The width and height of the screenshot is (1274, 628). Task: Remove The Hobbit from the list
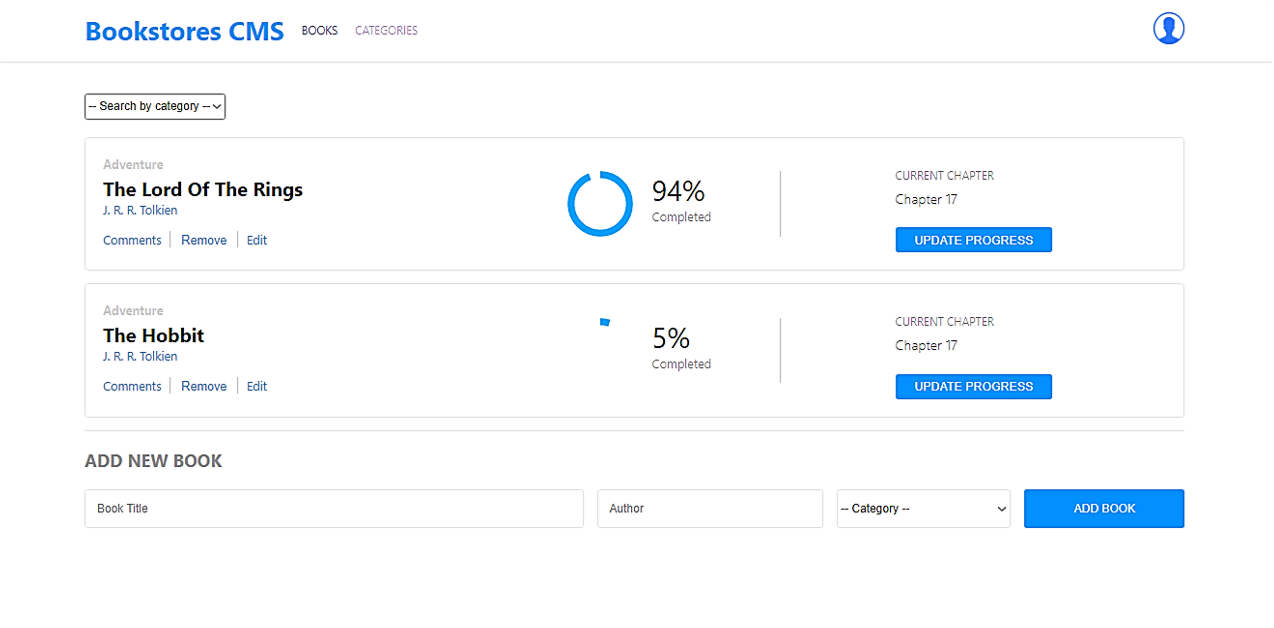coord(203,385)
